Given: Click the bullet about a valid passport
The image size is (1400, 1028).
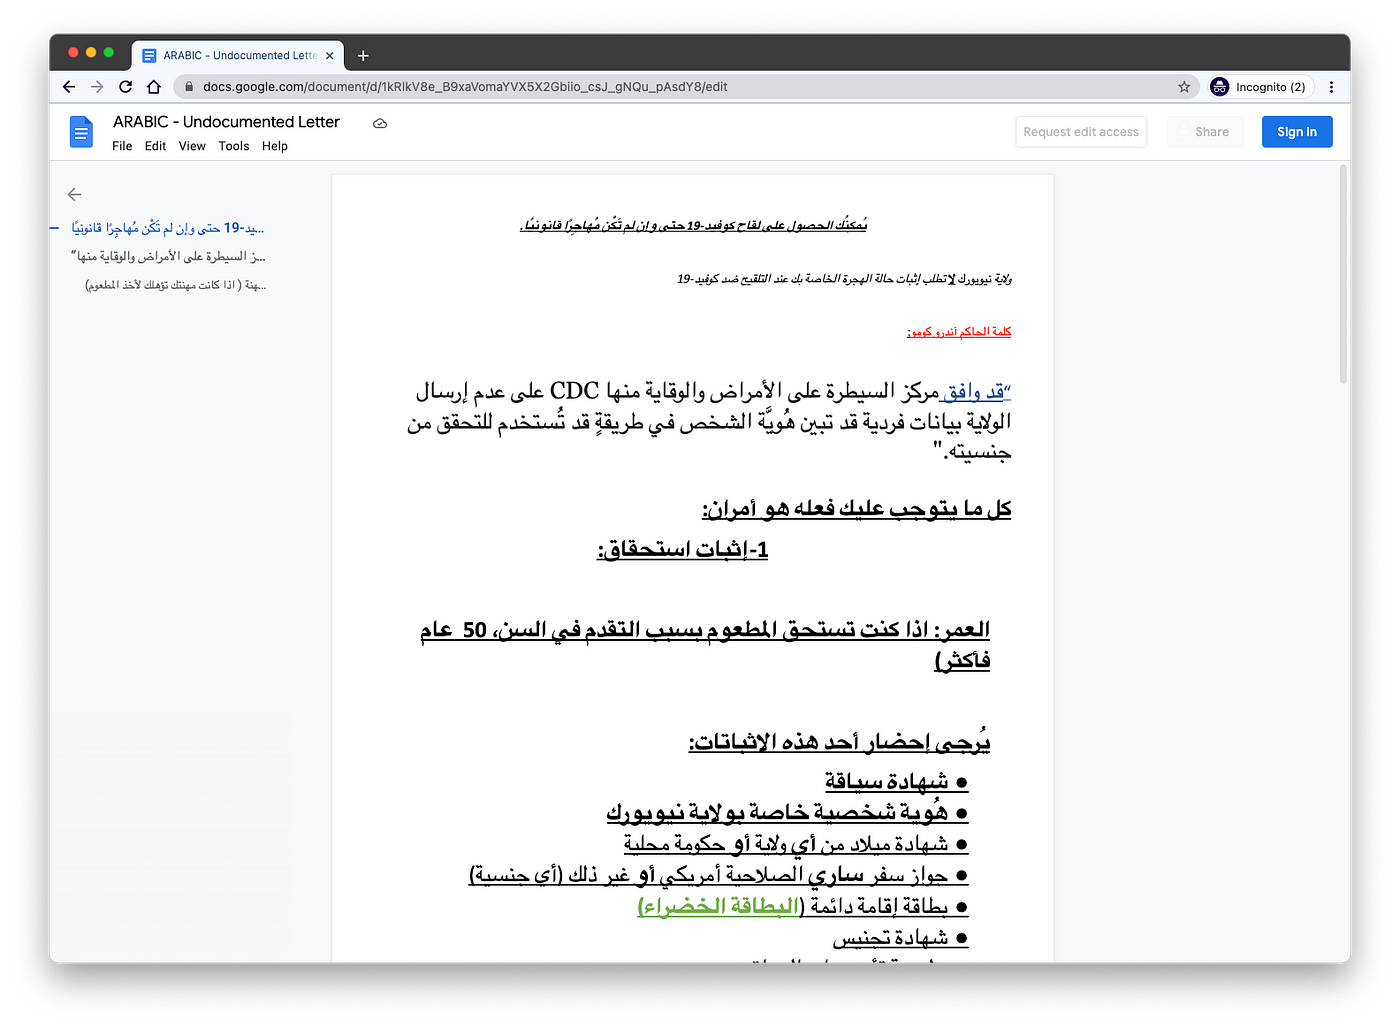Looking at the screenshot, I should tap(709, 875).
